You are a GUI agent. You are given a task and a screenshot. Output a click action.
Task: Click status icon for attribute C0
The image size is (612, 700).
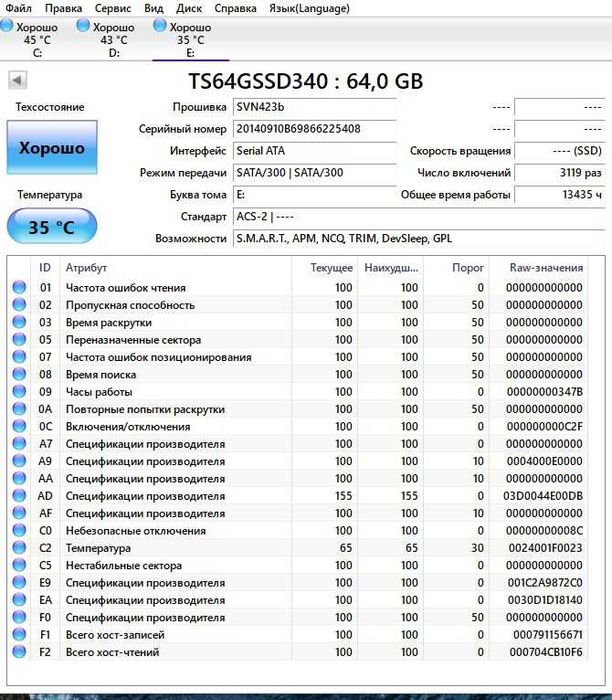19,530
